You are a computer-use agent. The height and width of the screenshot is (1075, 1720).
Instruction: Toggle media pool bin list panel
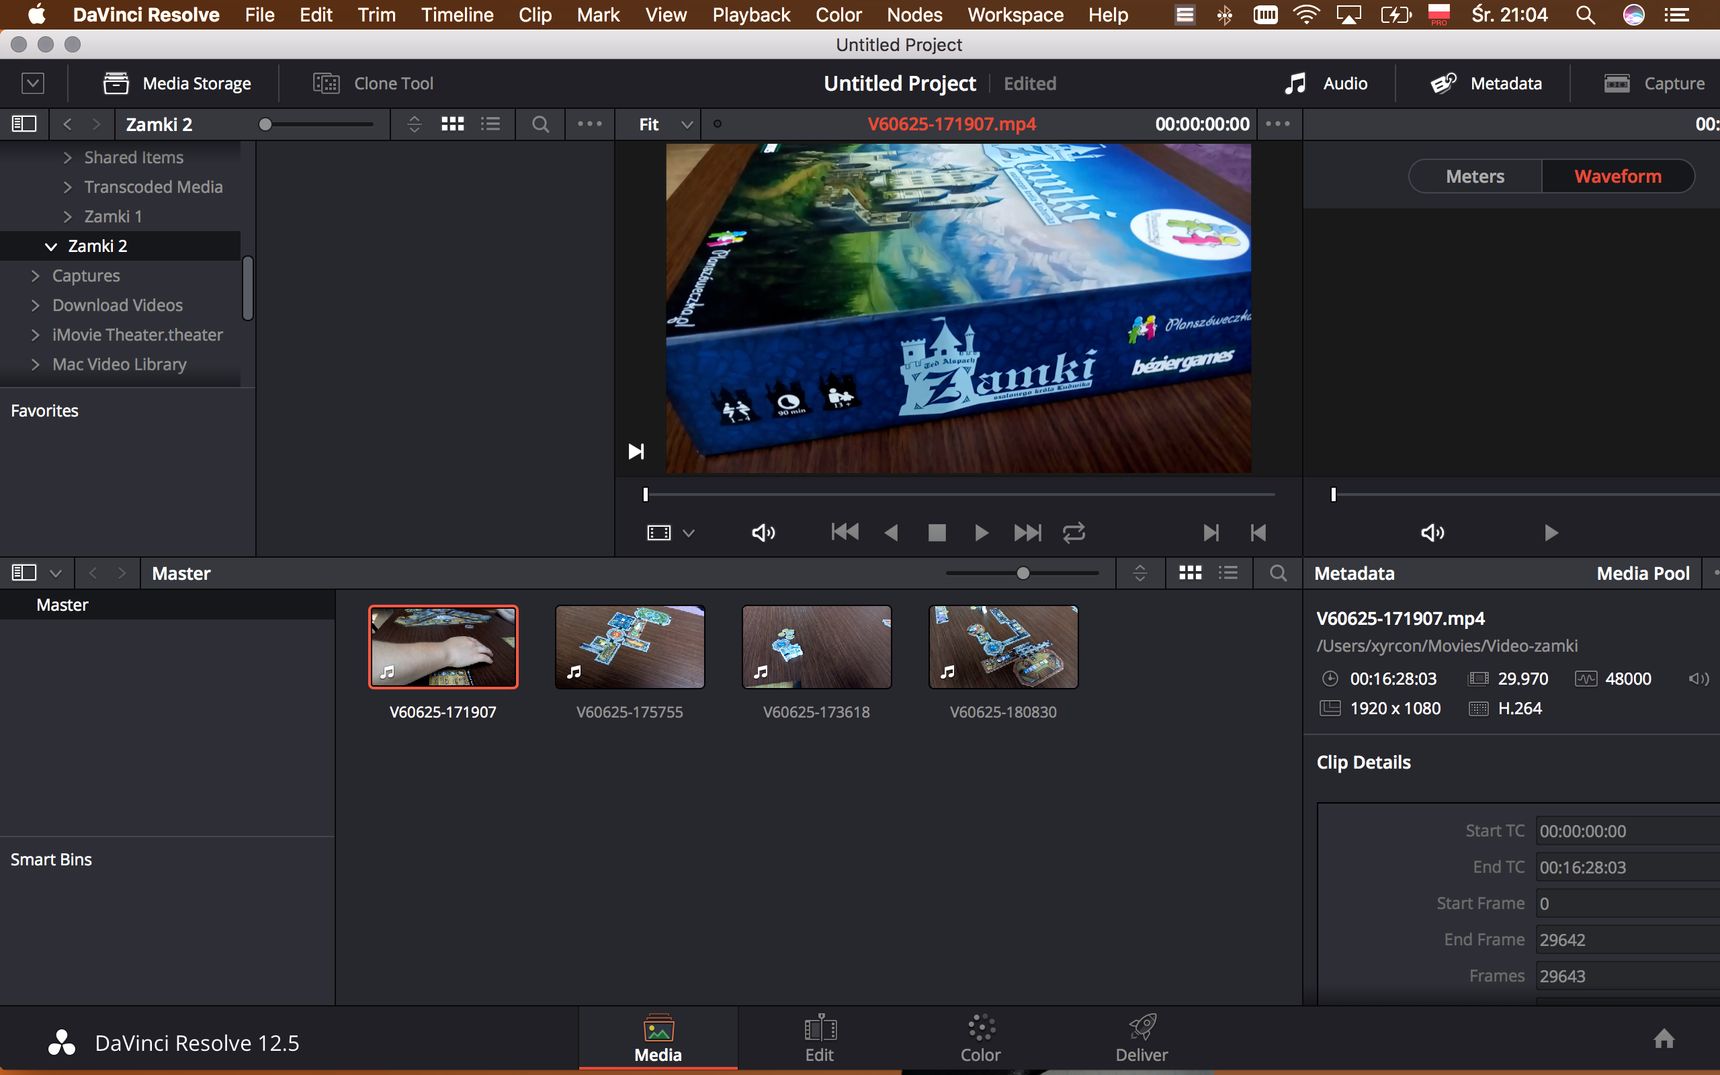24,573
